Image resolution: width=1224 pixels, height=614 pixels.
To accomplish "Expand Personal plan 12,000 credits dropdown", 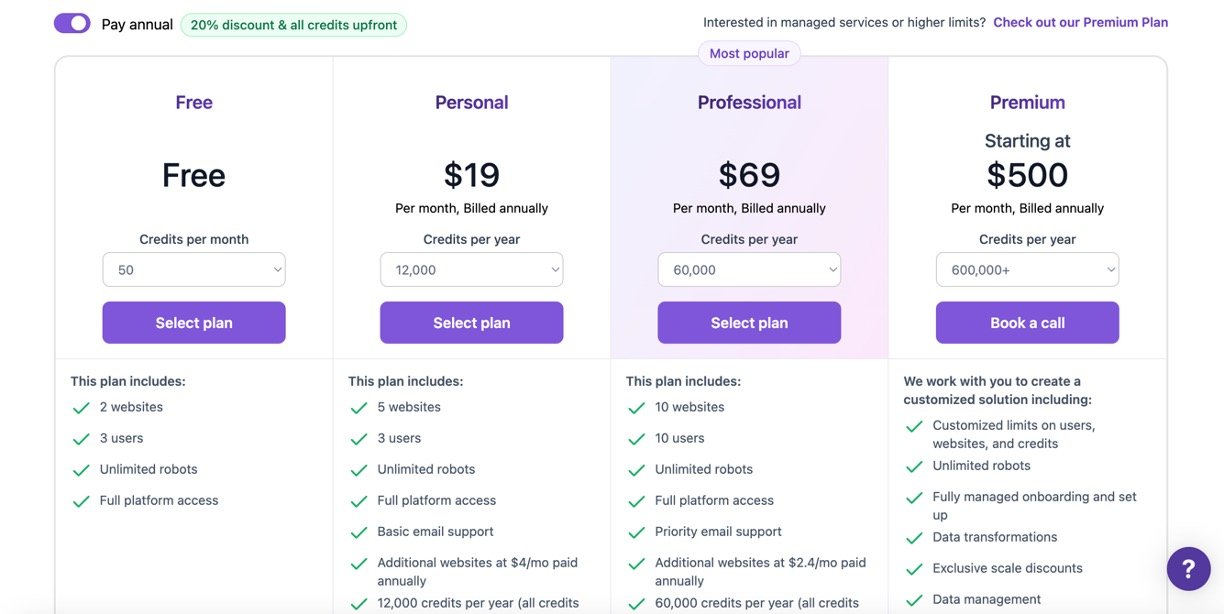I will [471, 270].
